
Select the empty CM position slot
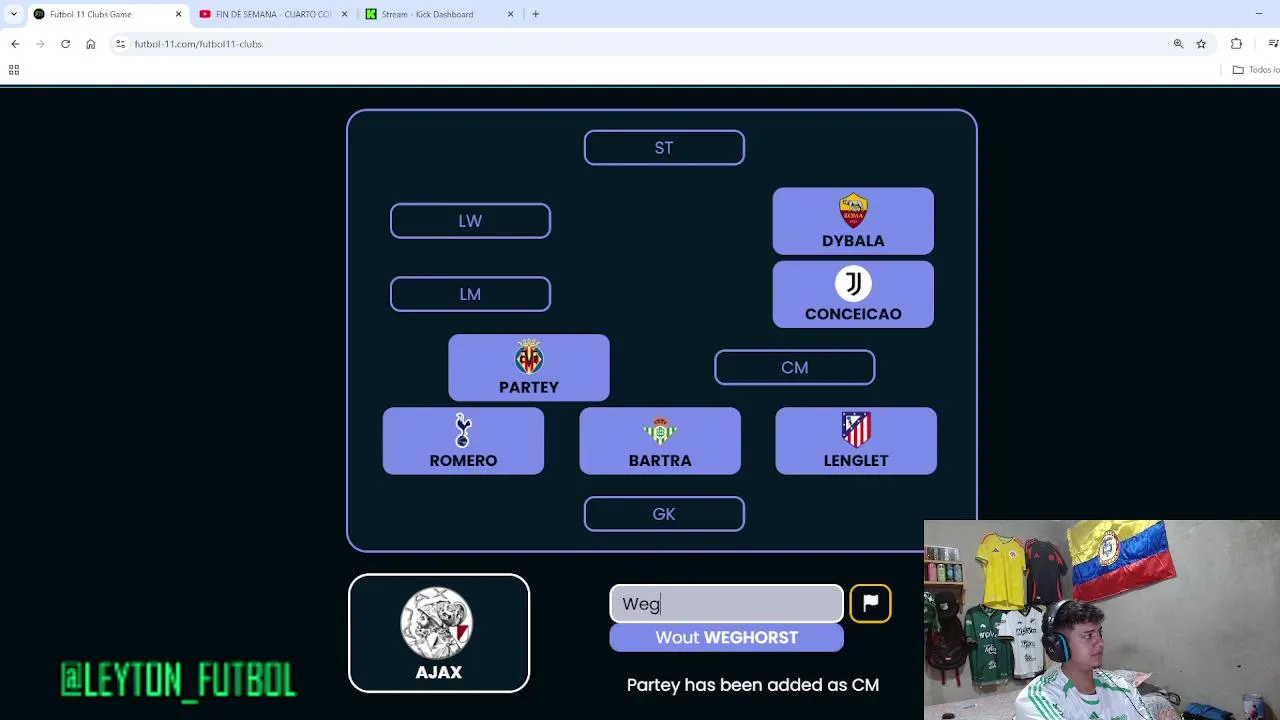(x=795, y=367)
